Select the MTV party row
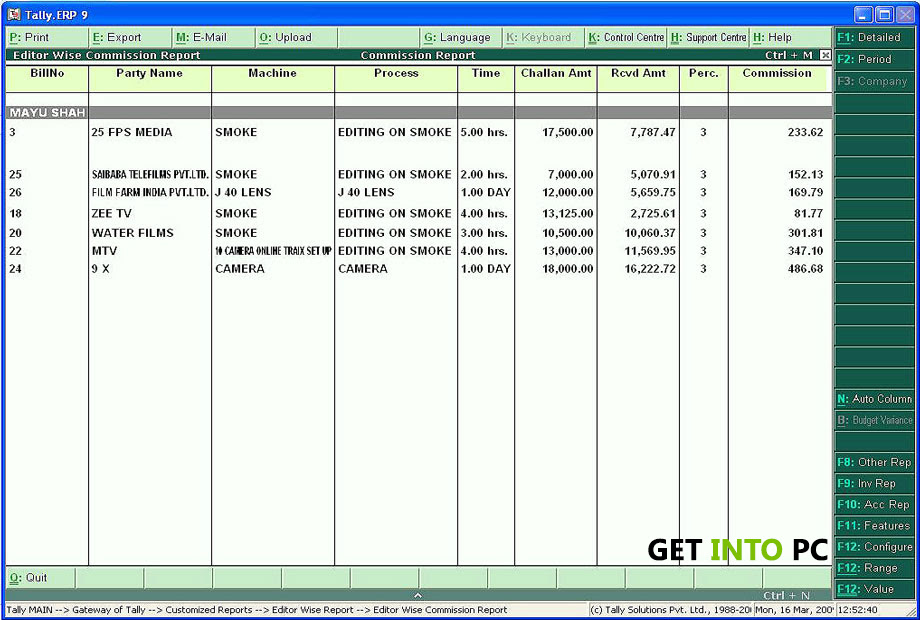The width and height of the screenshot is (920, 620). point(419,251)
